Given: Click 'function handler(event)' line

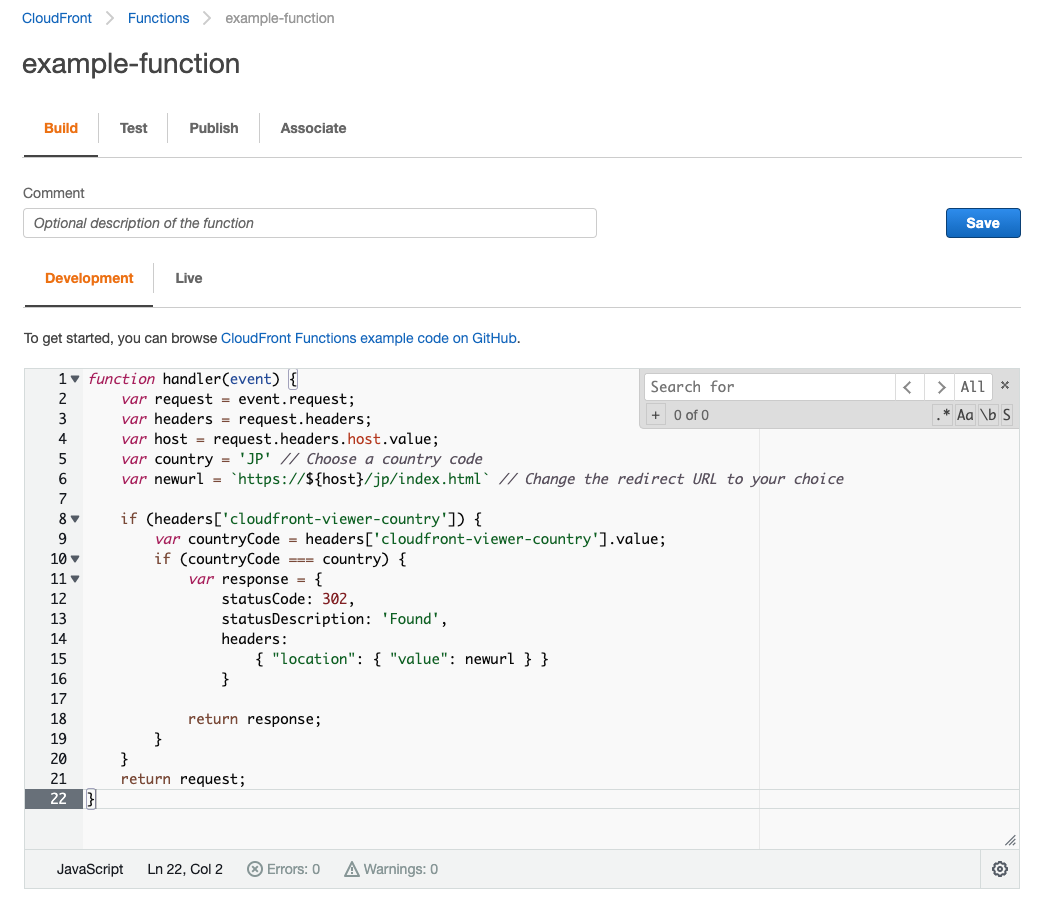Looking at the screenshot, I should [x=193, y=379].
